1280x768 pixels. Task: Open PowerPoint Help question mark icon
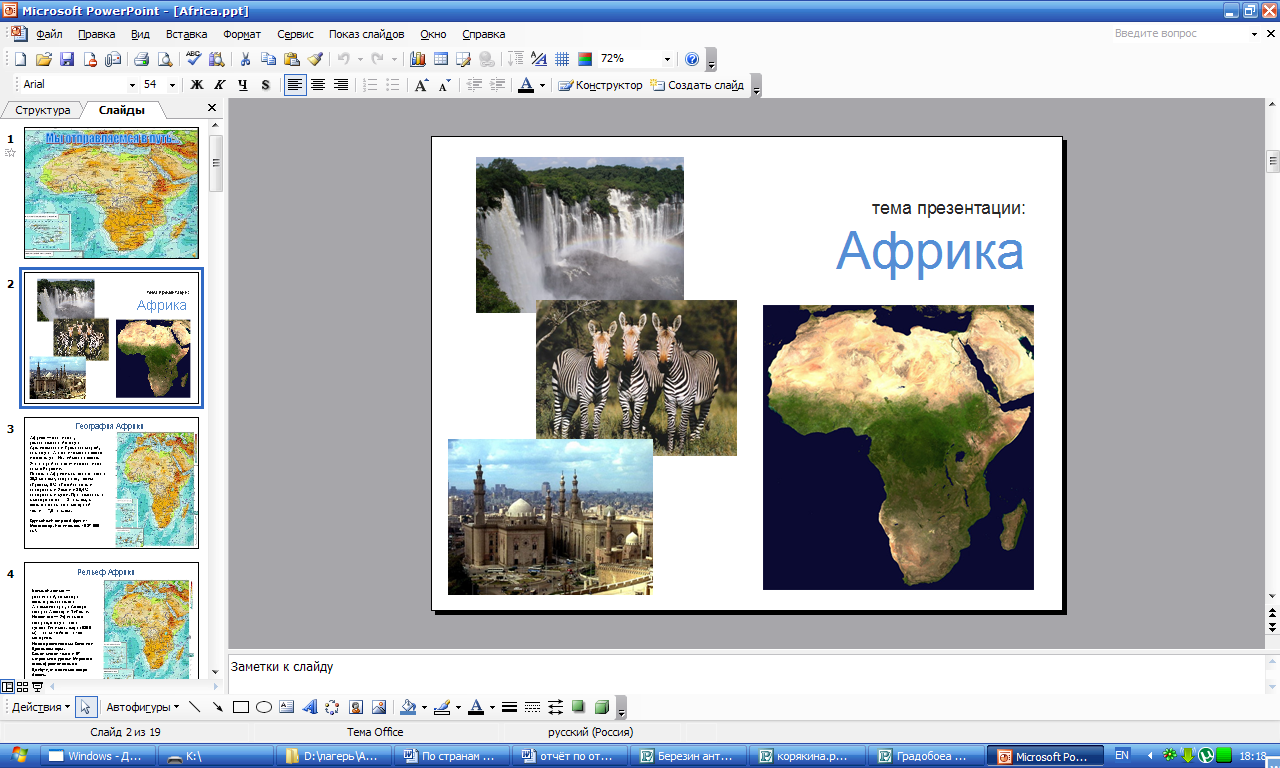click(692, 59)
